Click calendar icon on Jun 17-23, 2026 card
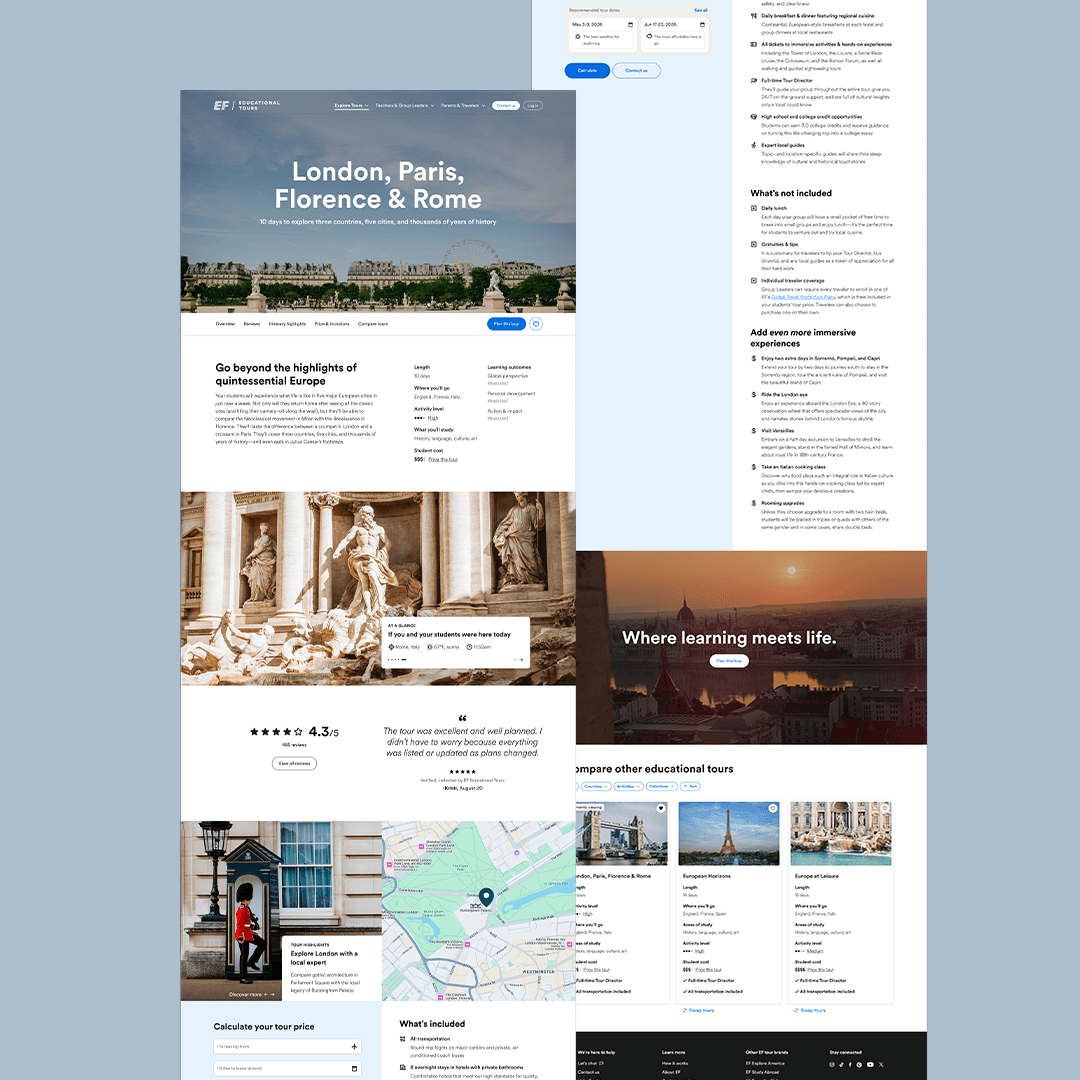The width and height of the screenshot is (1080, 1080). tap(703, 25)
